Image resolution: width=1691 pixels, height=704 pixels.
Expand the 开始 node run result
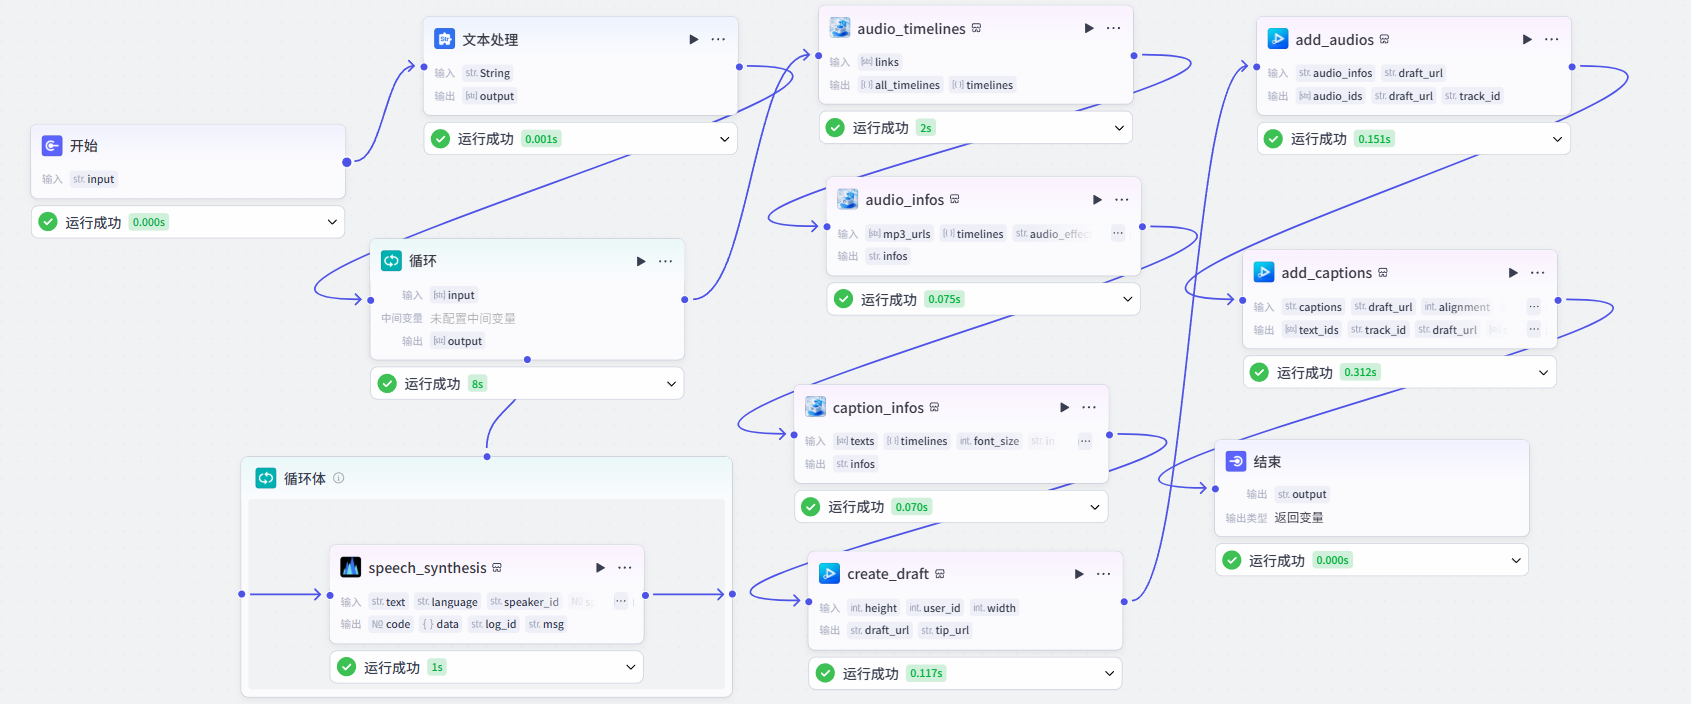click(x=332, y=222)
